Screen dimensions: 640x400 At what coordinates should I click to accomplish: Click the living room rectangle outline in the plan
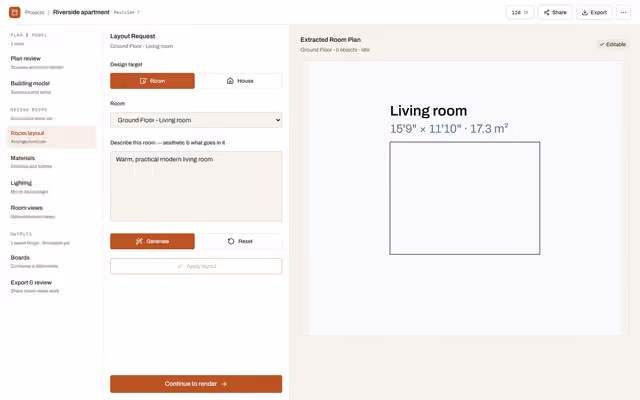point(464,198)
